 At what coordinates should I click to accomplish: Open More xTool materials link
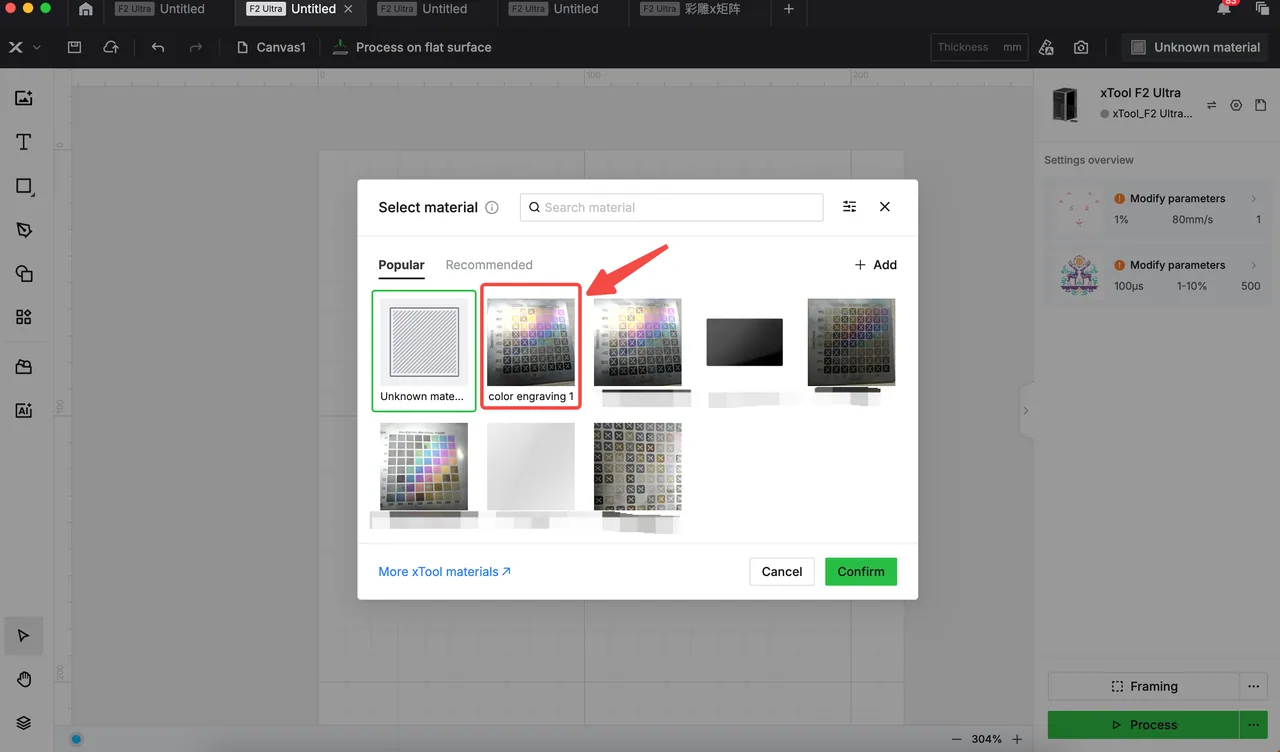445,572
